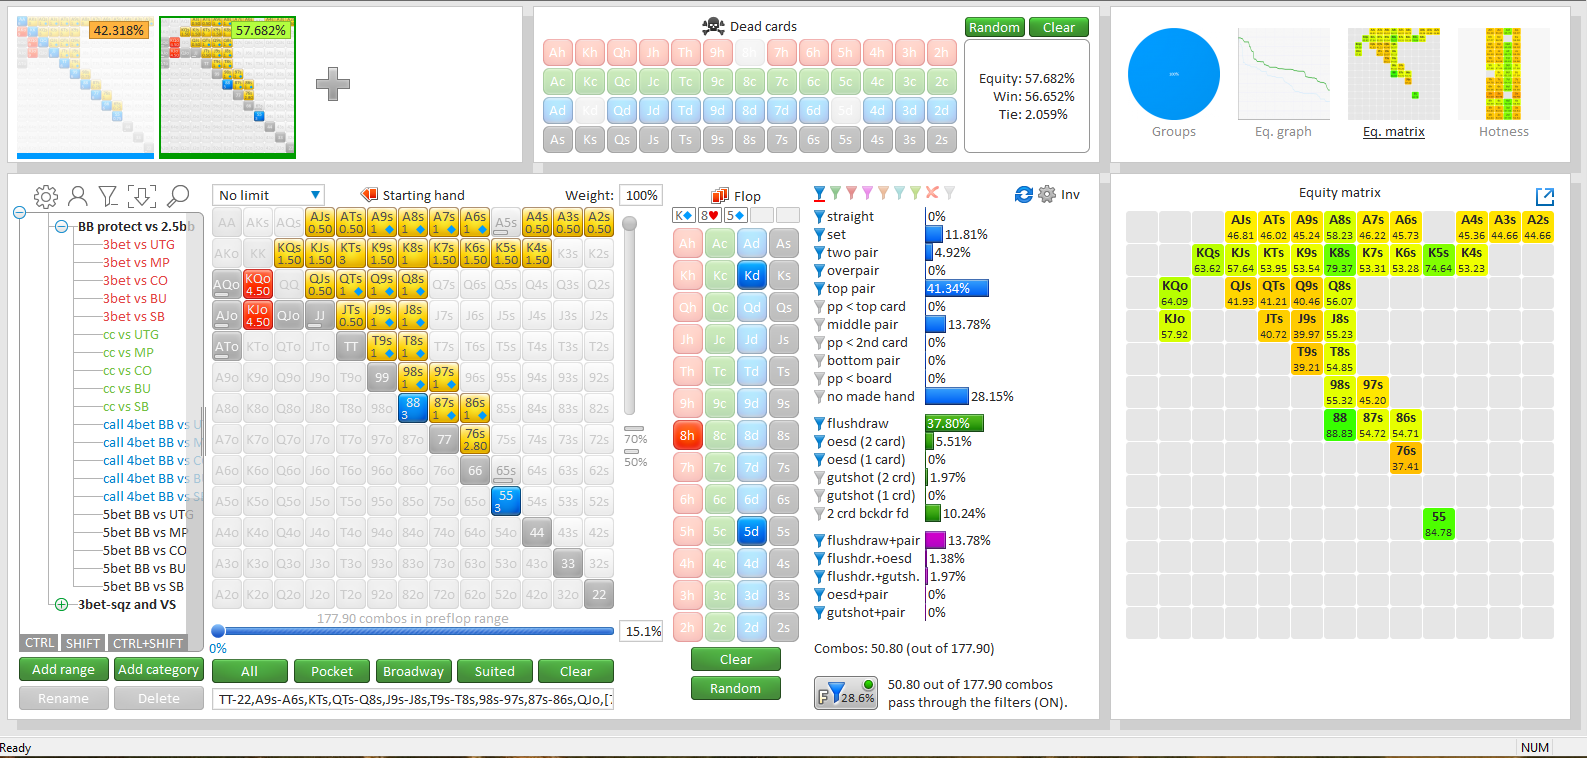Screen dimensions: 1587x758
Task: Toggle the straight filter funnel
Action: coord(820,217)
